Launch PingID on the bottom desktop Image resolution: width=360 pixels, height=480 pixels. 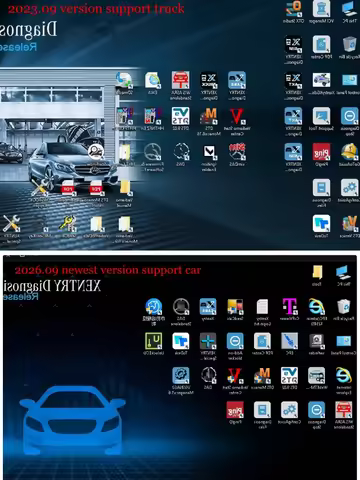(235, 410)
